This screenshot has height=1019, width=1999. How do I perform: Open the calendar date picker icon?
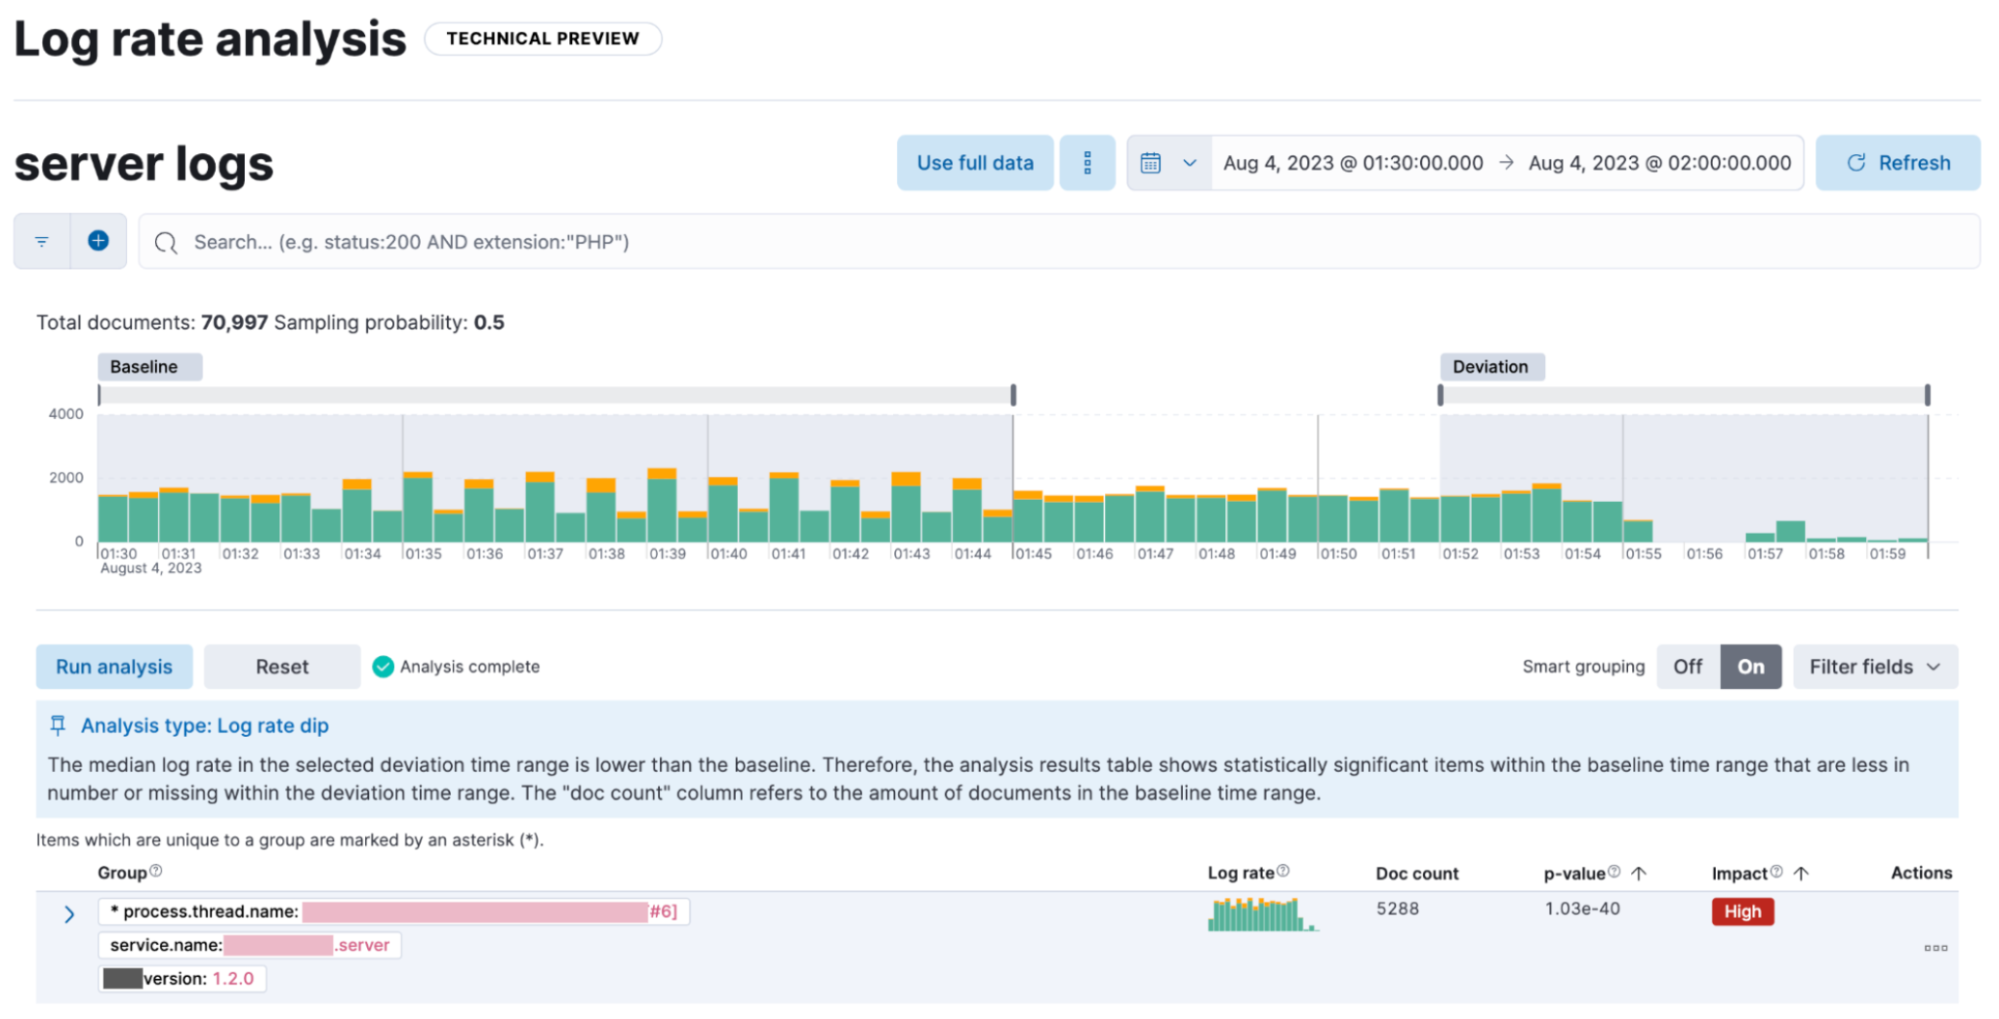pyautogui.click(x=1152, y=162)
